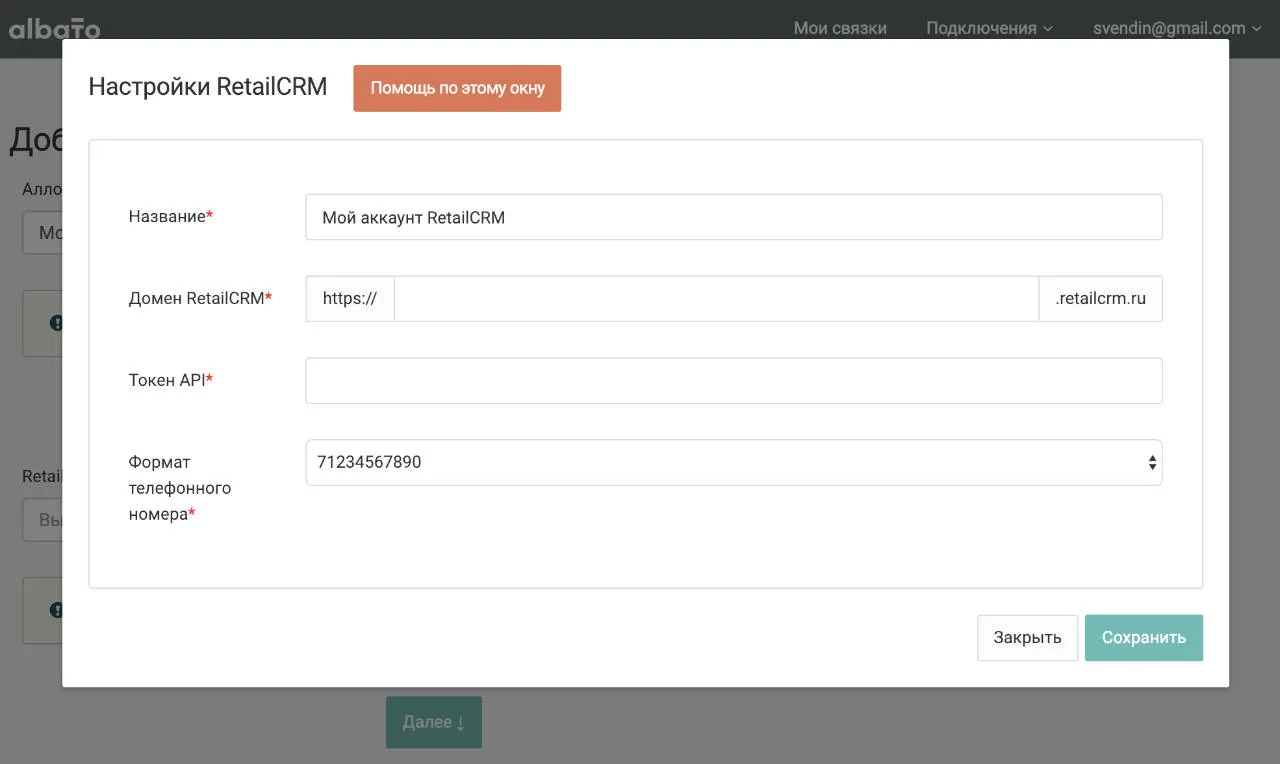Click the Помощь по этому окну button
This screenshot has height=764, width=1280.
[457, 88]
